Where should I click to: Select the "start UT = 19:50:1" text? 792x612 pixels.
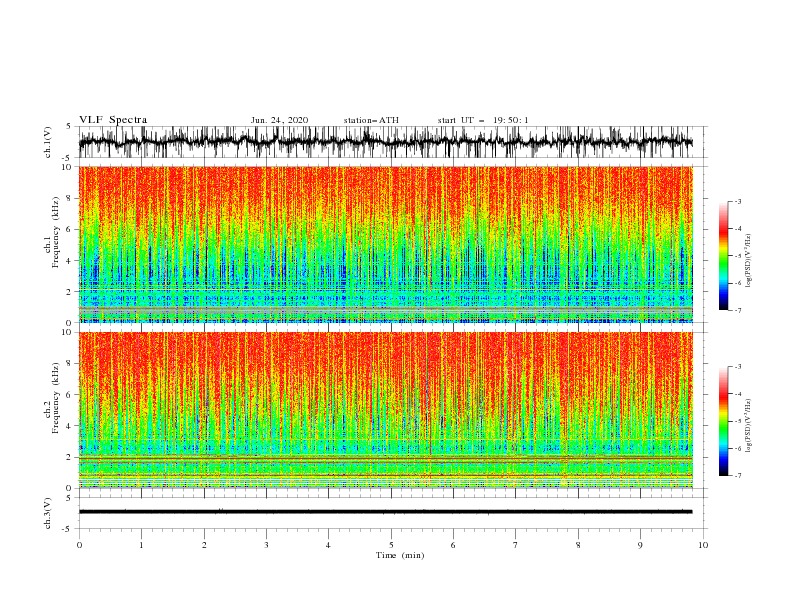click(483, 120)
